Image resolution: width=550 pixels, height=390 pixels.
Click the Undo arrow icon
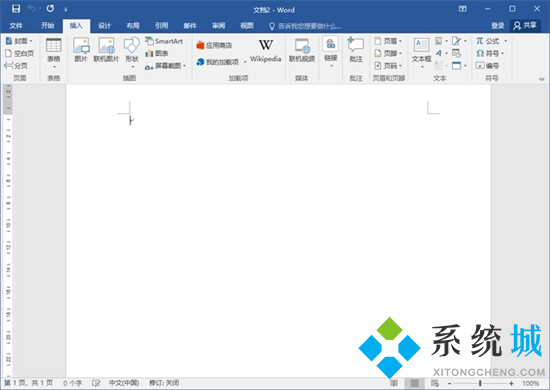[x=32, y=9]
